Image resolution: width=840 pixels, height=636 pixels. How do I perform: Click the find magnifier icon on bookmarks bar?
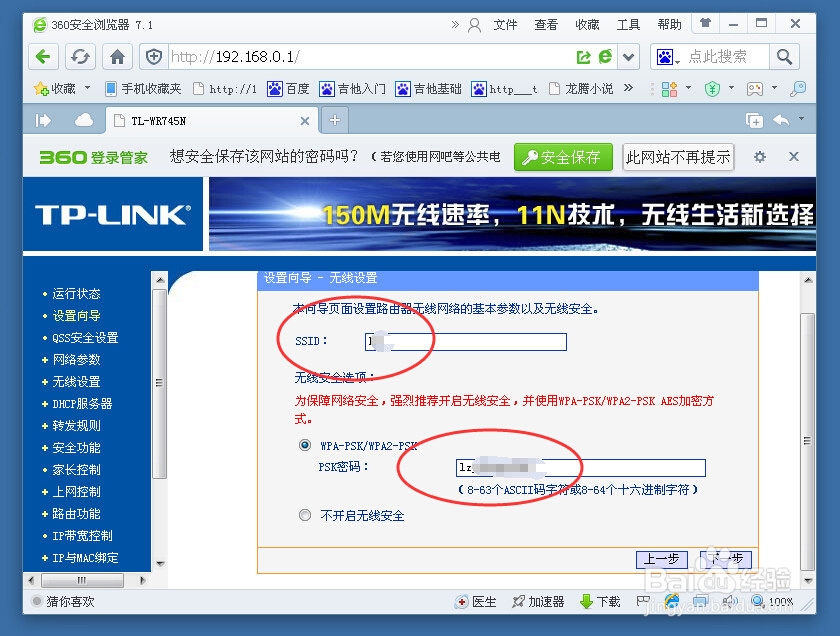click(x=798, y=88)
